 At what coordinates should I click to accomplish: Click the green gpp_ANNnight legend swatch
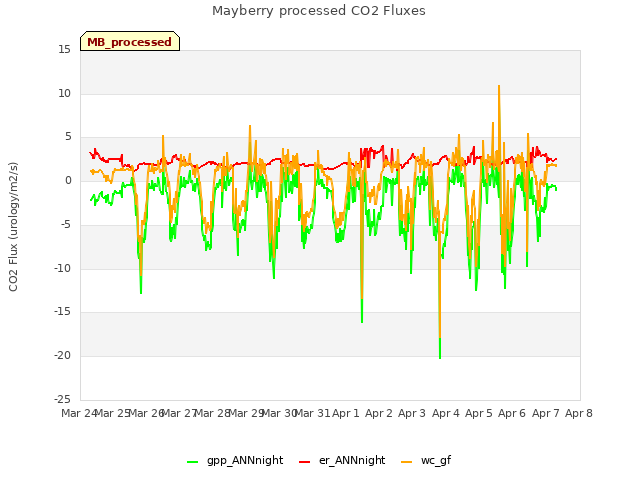click(192, 462)
